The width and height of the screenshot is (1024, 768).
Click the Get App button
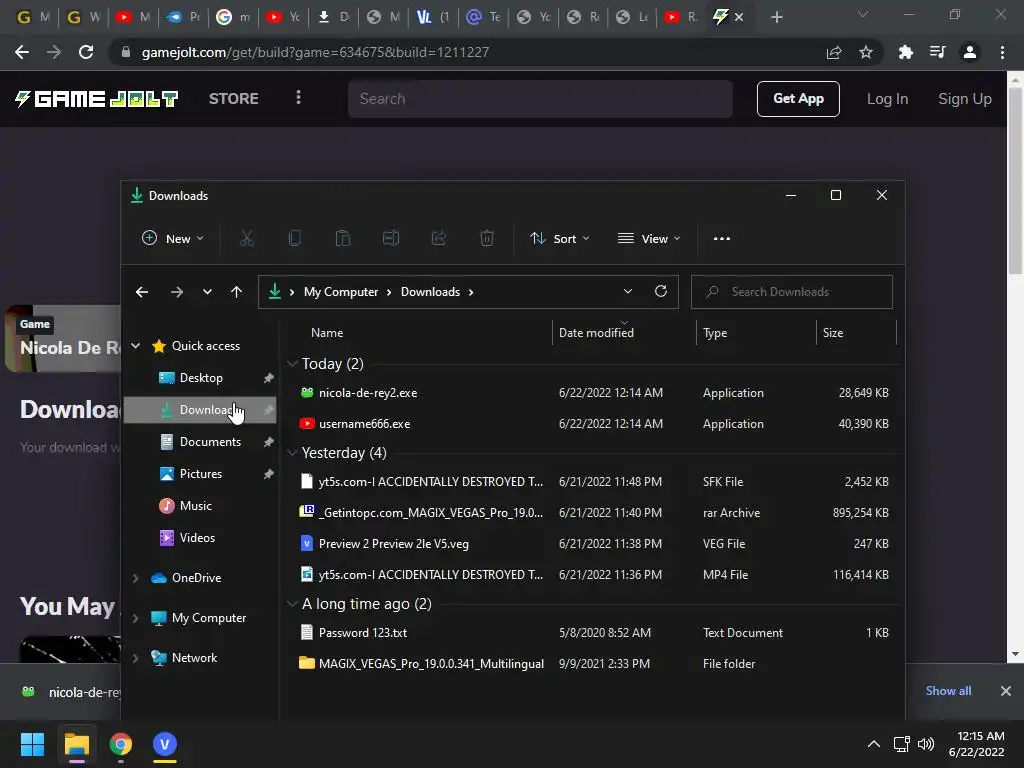coord(798,99)
